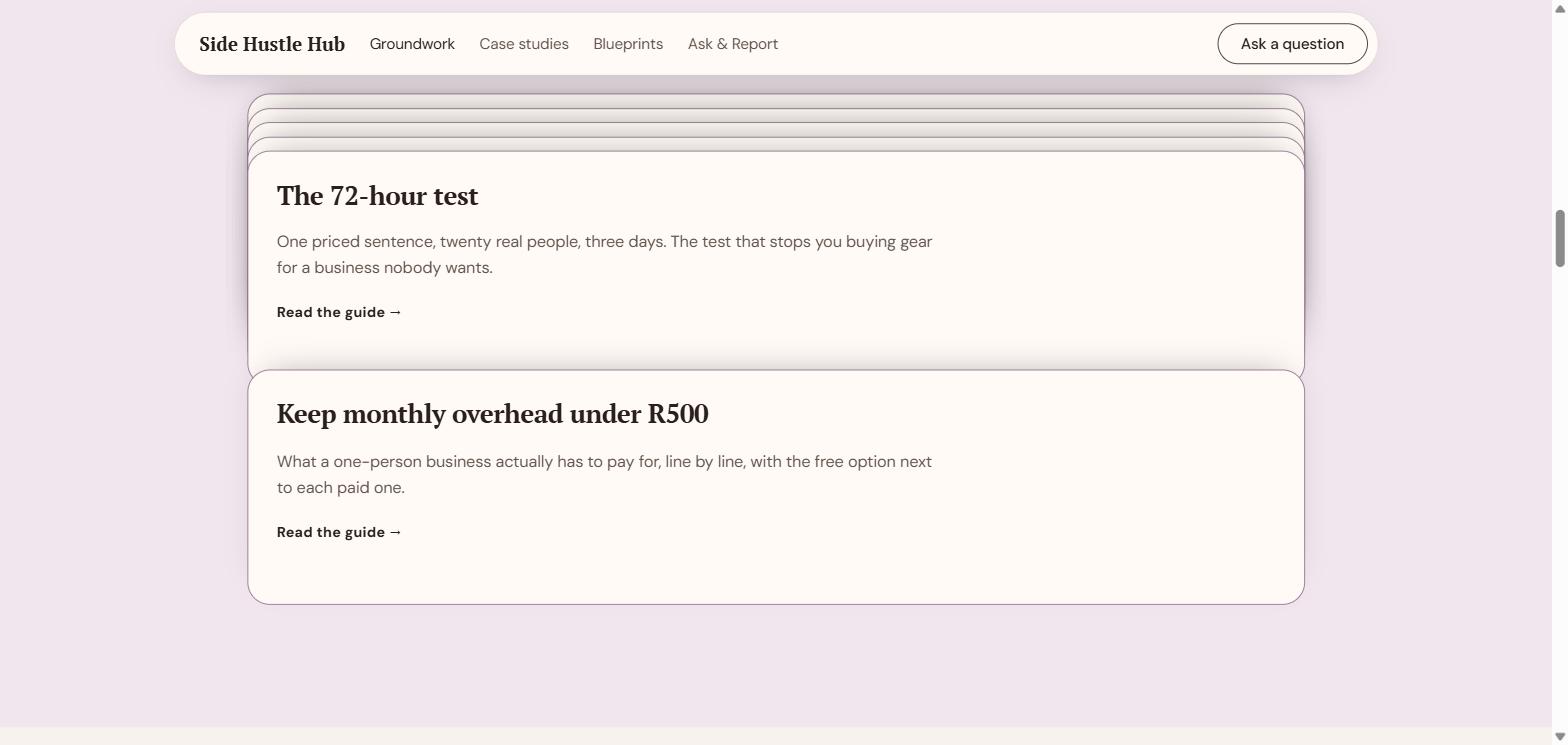The image size is (1568, 745).
Task: Read the guide for monthly overhead card
Action: 339,532
